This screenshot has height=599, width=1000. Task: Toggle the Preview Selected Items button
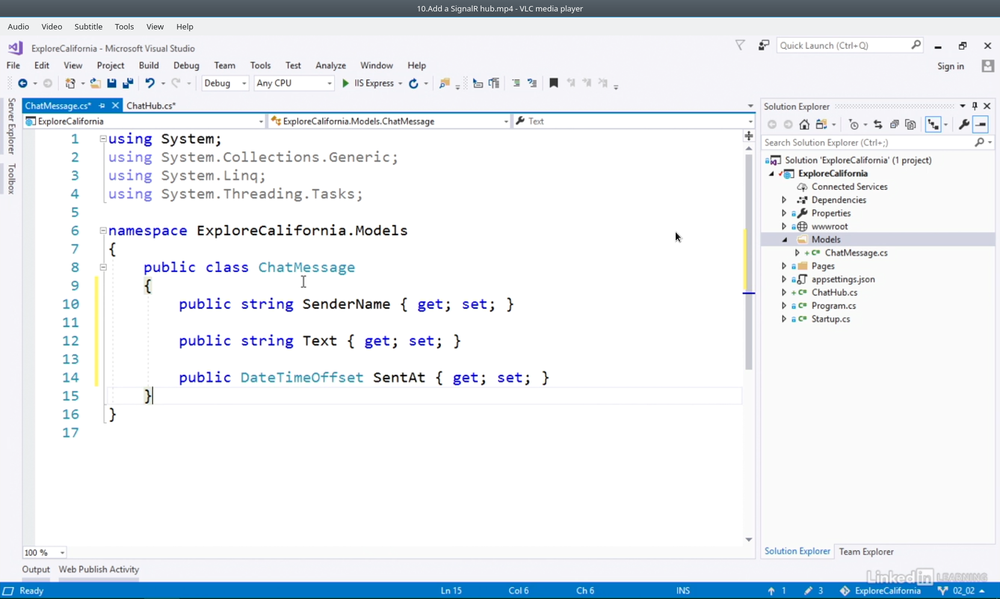click(981, 124)
